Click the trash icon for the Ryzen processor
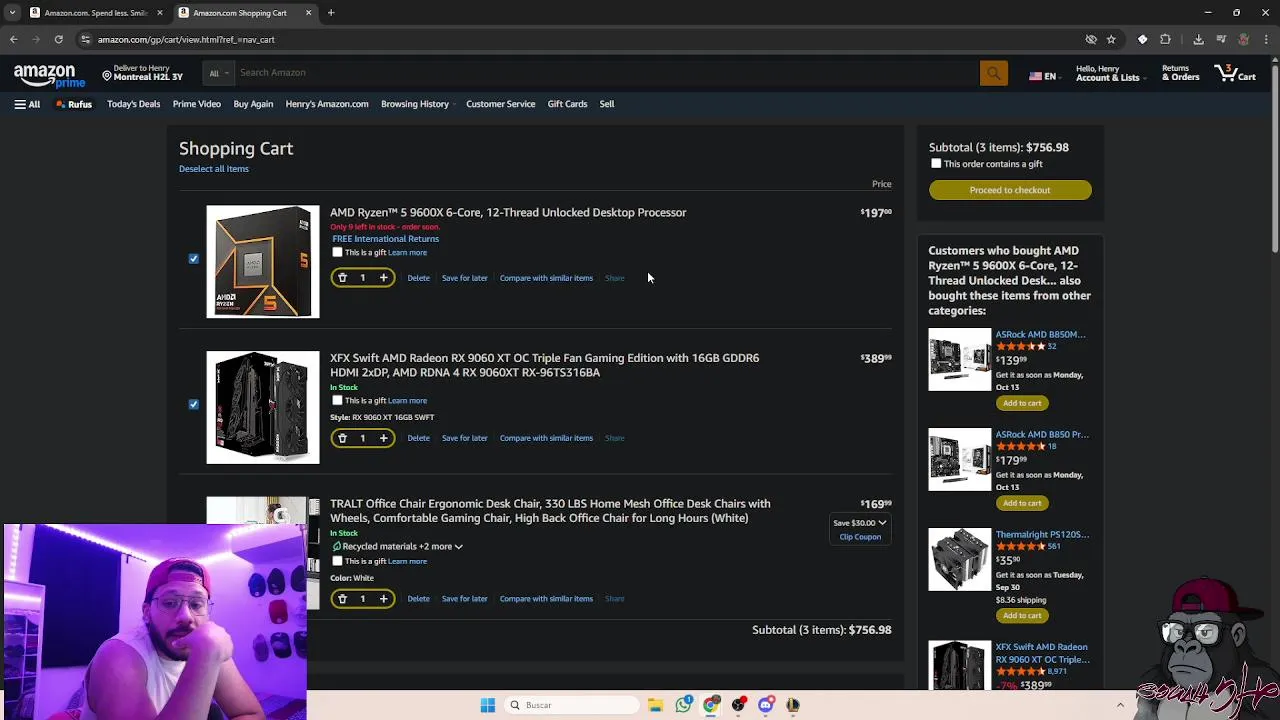The image size is (1280, 720). [x=342, y=278]
